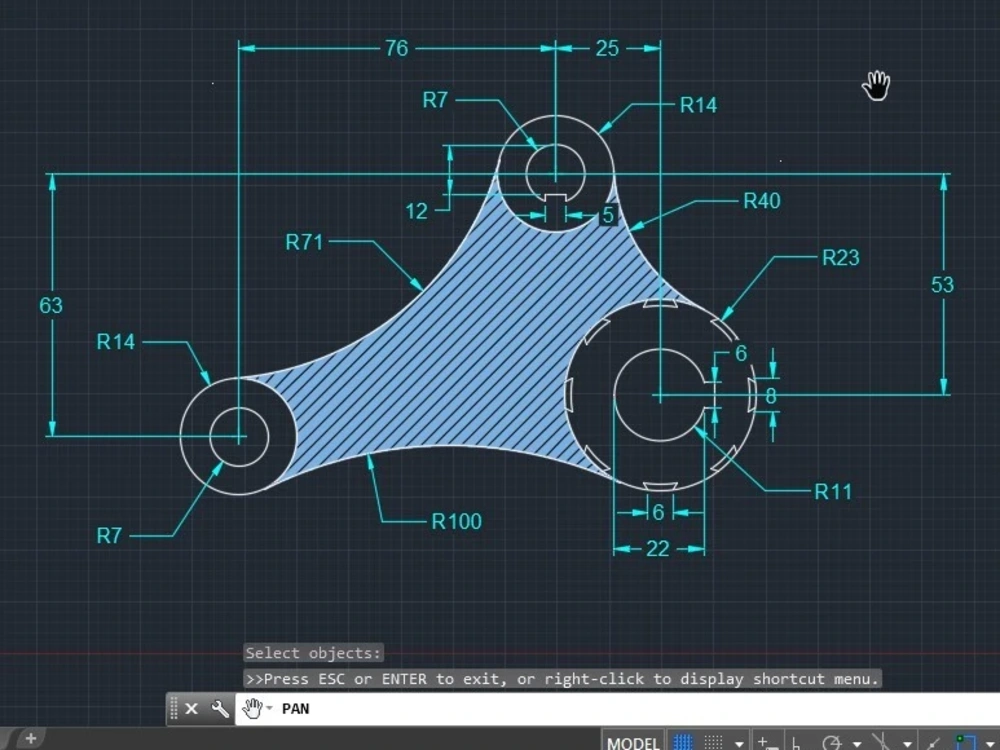Viewport: 1000px width, 750px height.
Task: Click the recent commands hand icon
Action: pos(253,708)
